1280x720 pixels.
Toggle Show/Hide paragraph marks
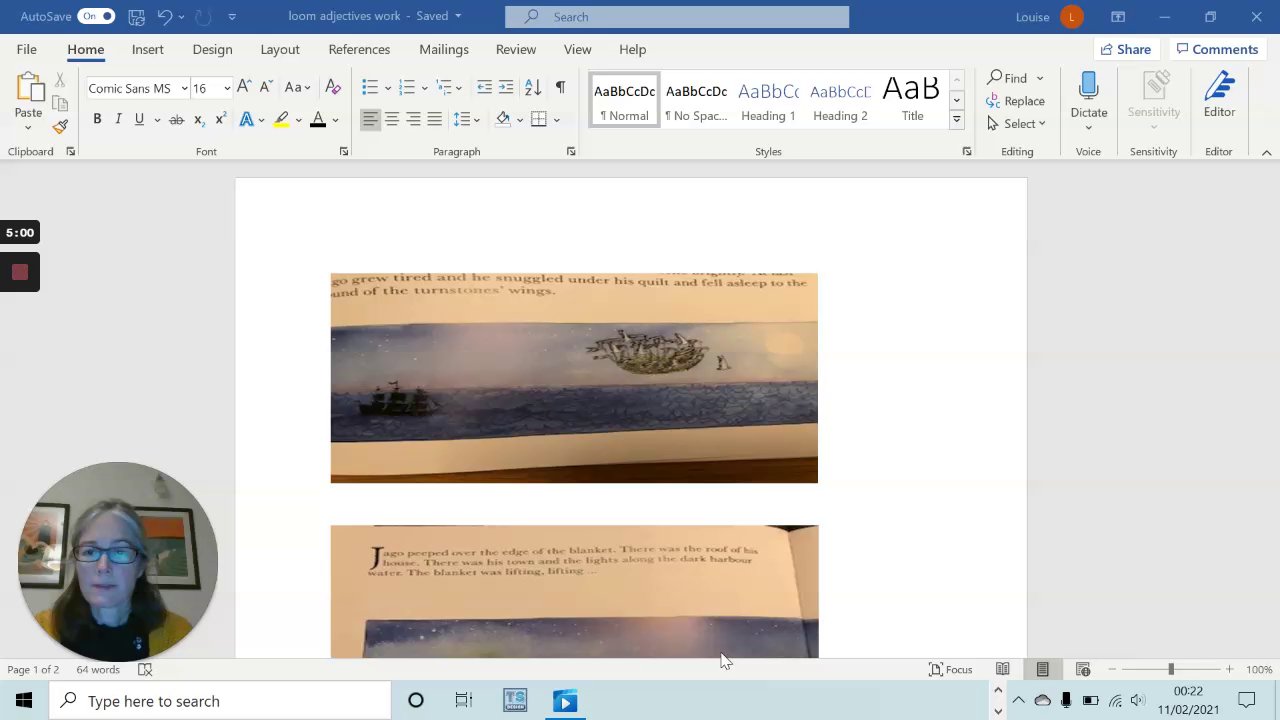[560, 88]
